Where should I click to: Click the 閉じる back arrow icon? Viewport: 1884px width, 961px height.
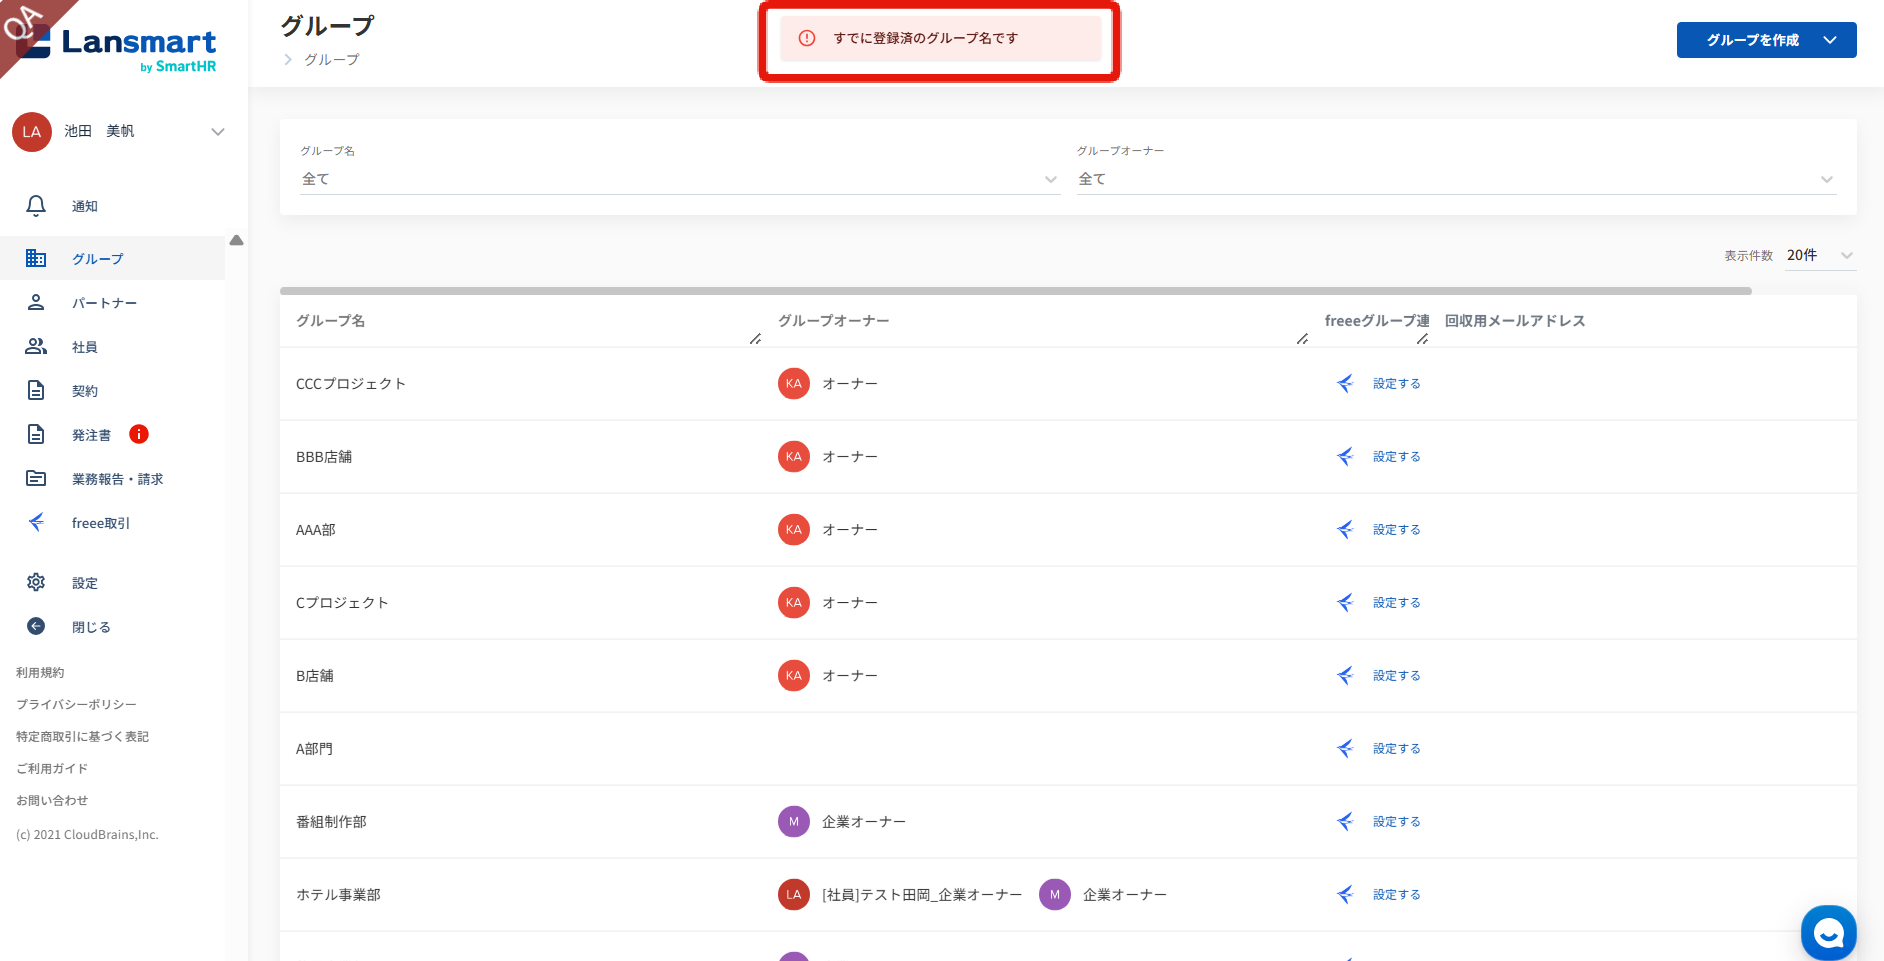click(x=36, y=626)
